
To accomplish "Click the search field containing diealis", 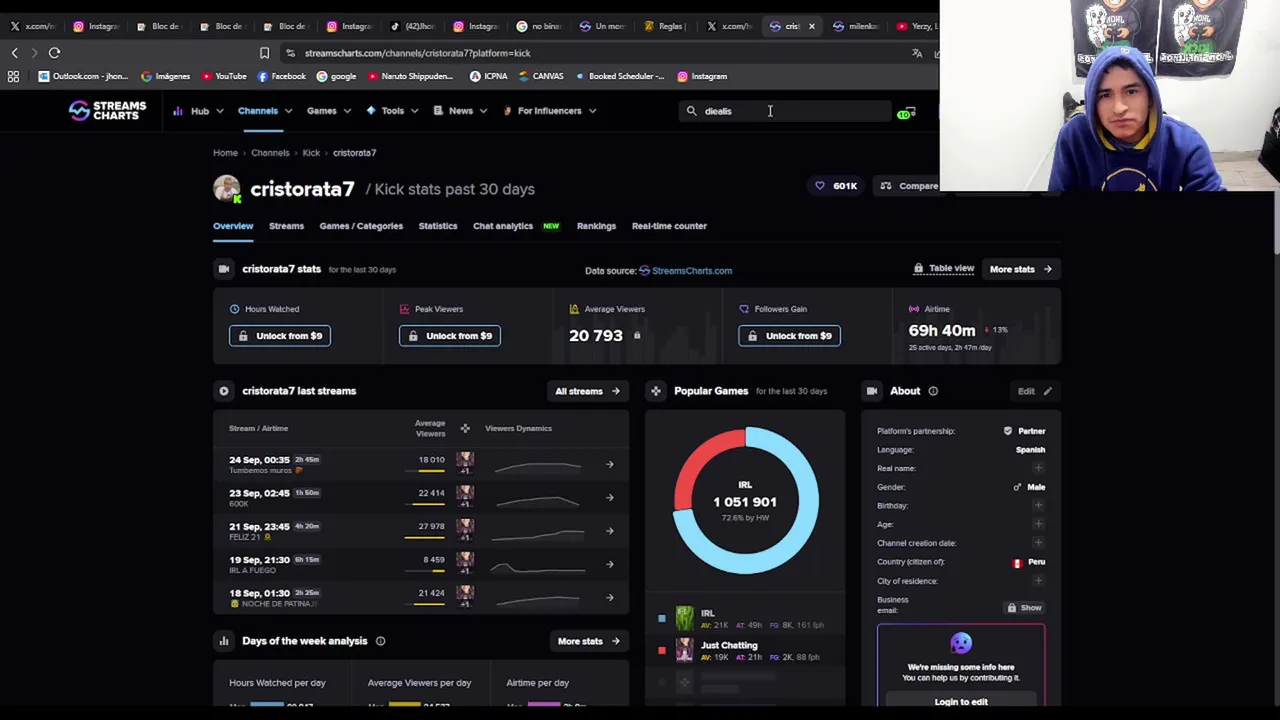I will (785, 111).
